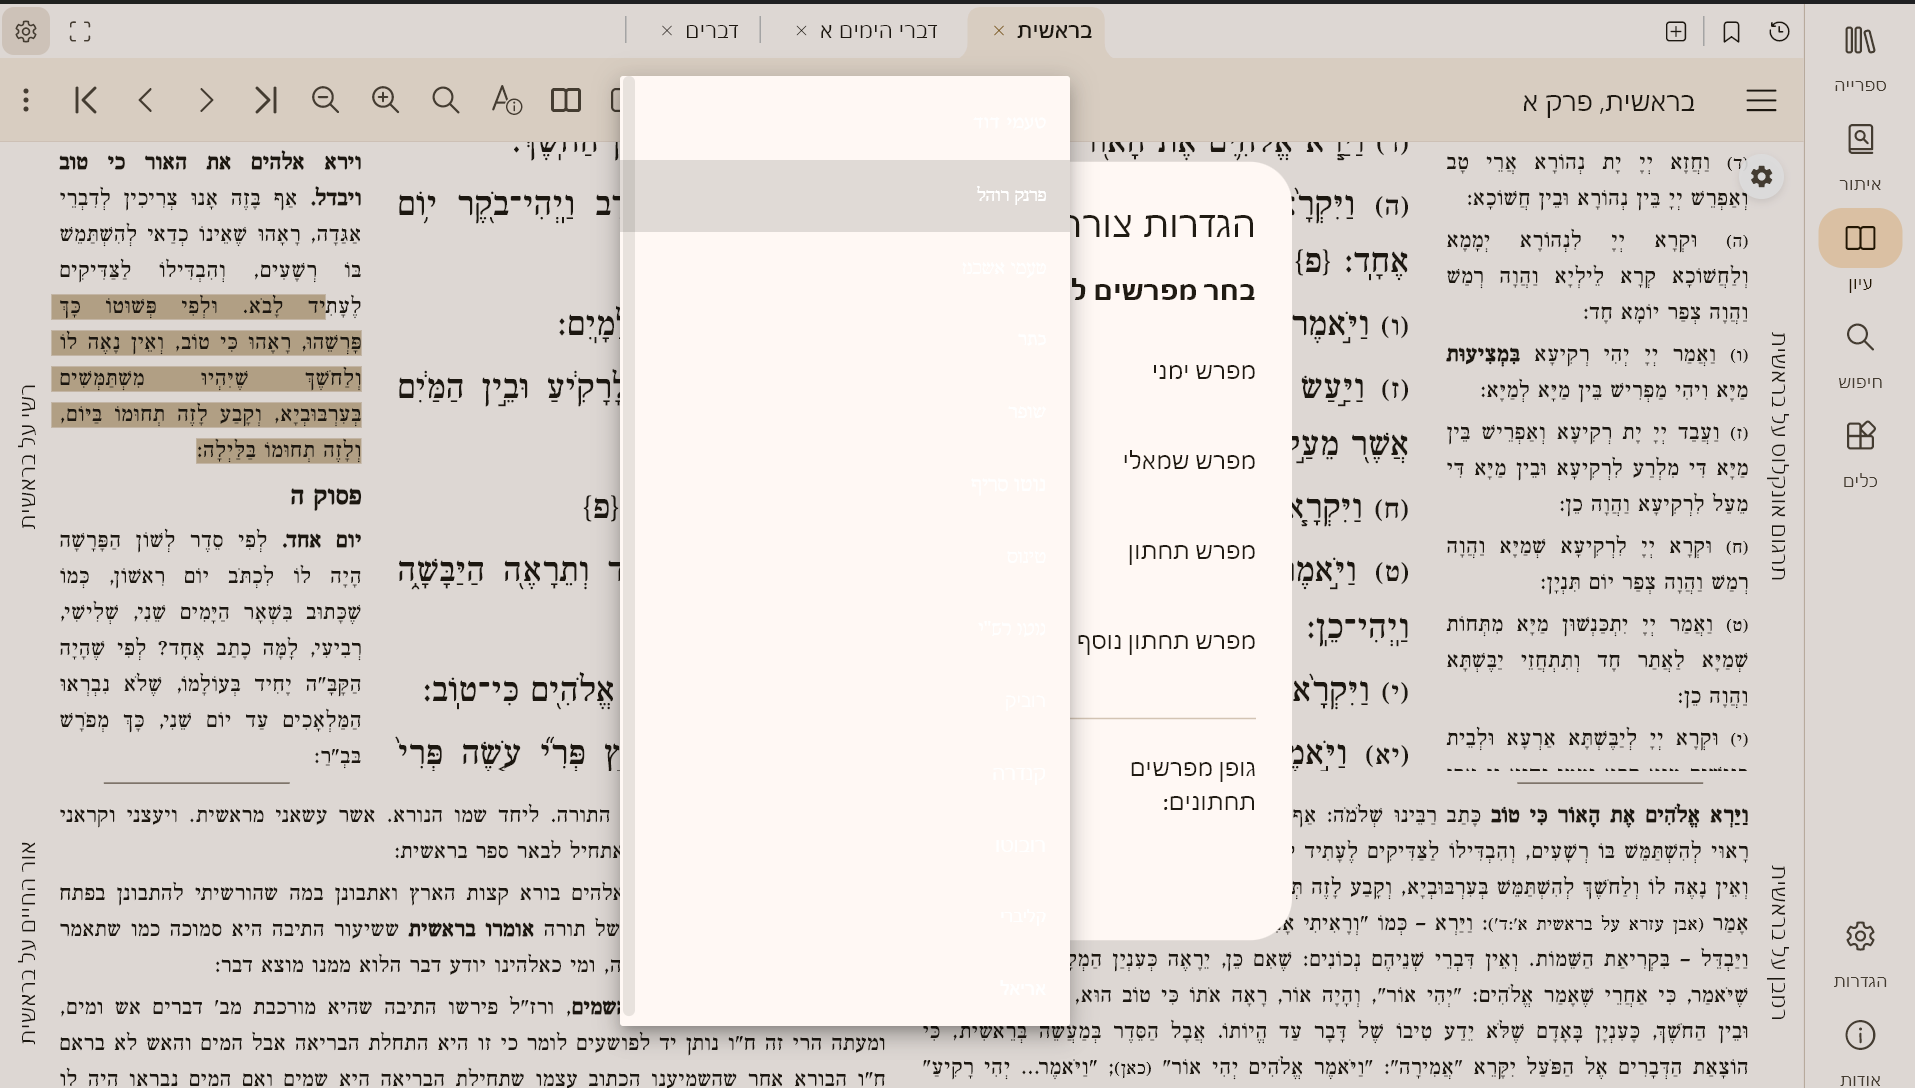Image resolution: width=1915 pixels, height=1088 pixels.
Task: Click the zoom out magnifier icon
Action: [x=325, y=100]
